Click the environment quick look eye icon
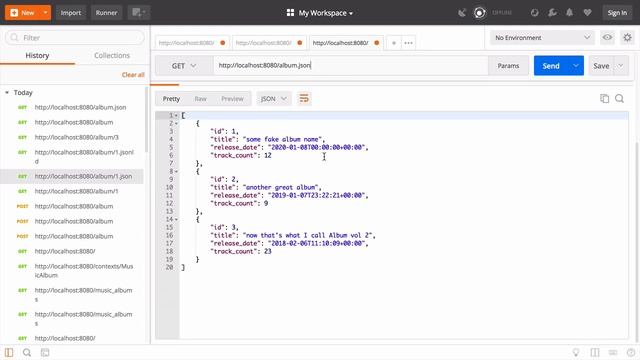Image resolution: width=640 pixels, height=360 pixels. click(607, 38)
